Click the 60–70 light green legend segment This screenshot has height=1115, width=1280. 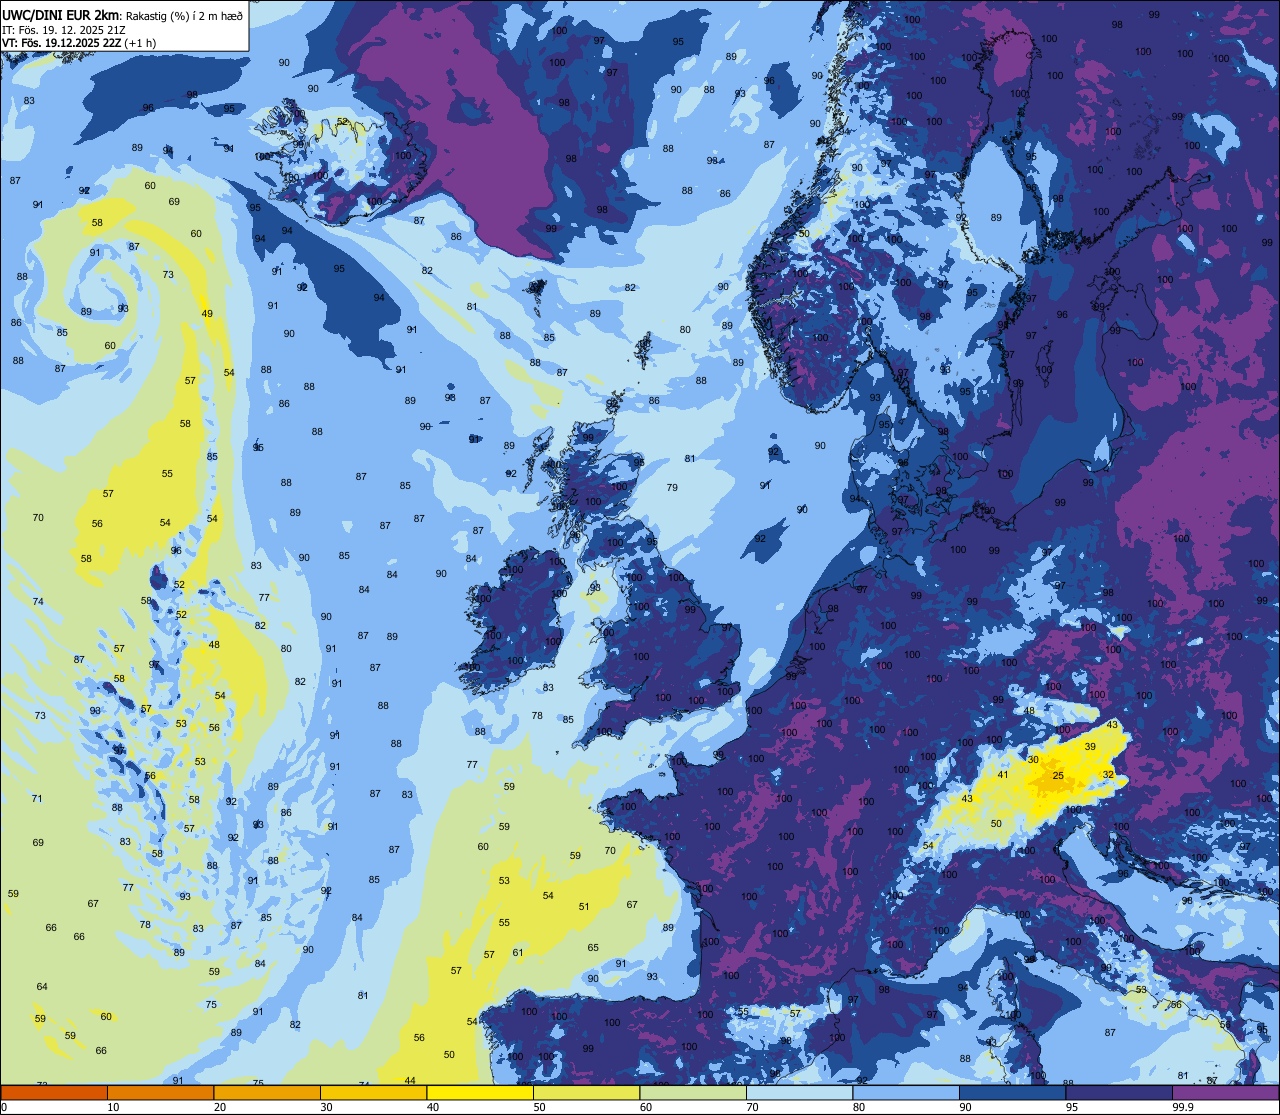click(x=693, y=1092)
